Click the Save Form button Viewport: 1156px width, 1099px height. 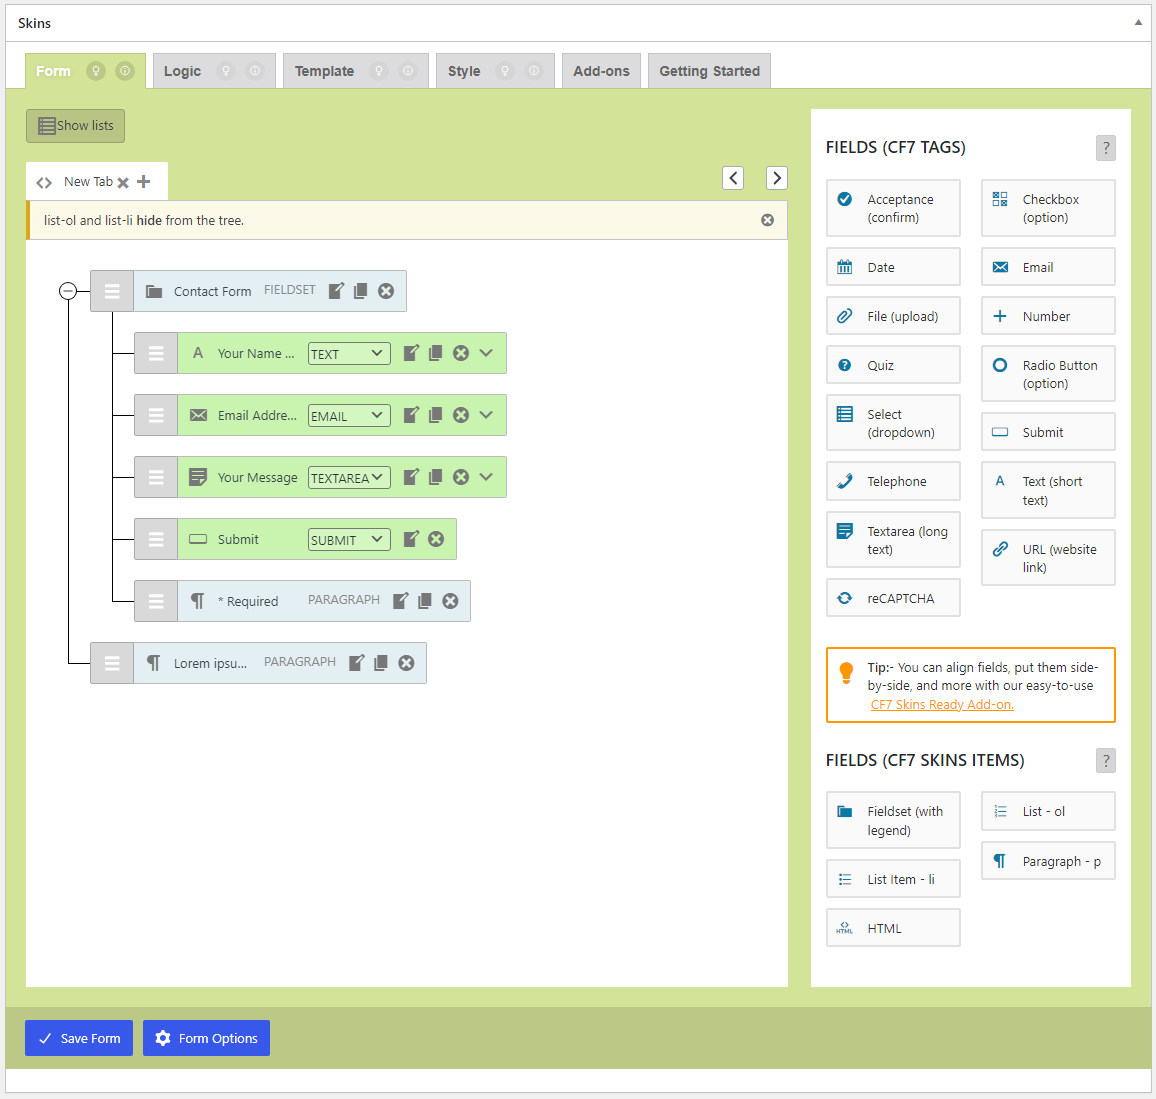tap(79, 1038)
